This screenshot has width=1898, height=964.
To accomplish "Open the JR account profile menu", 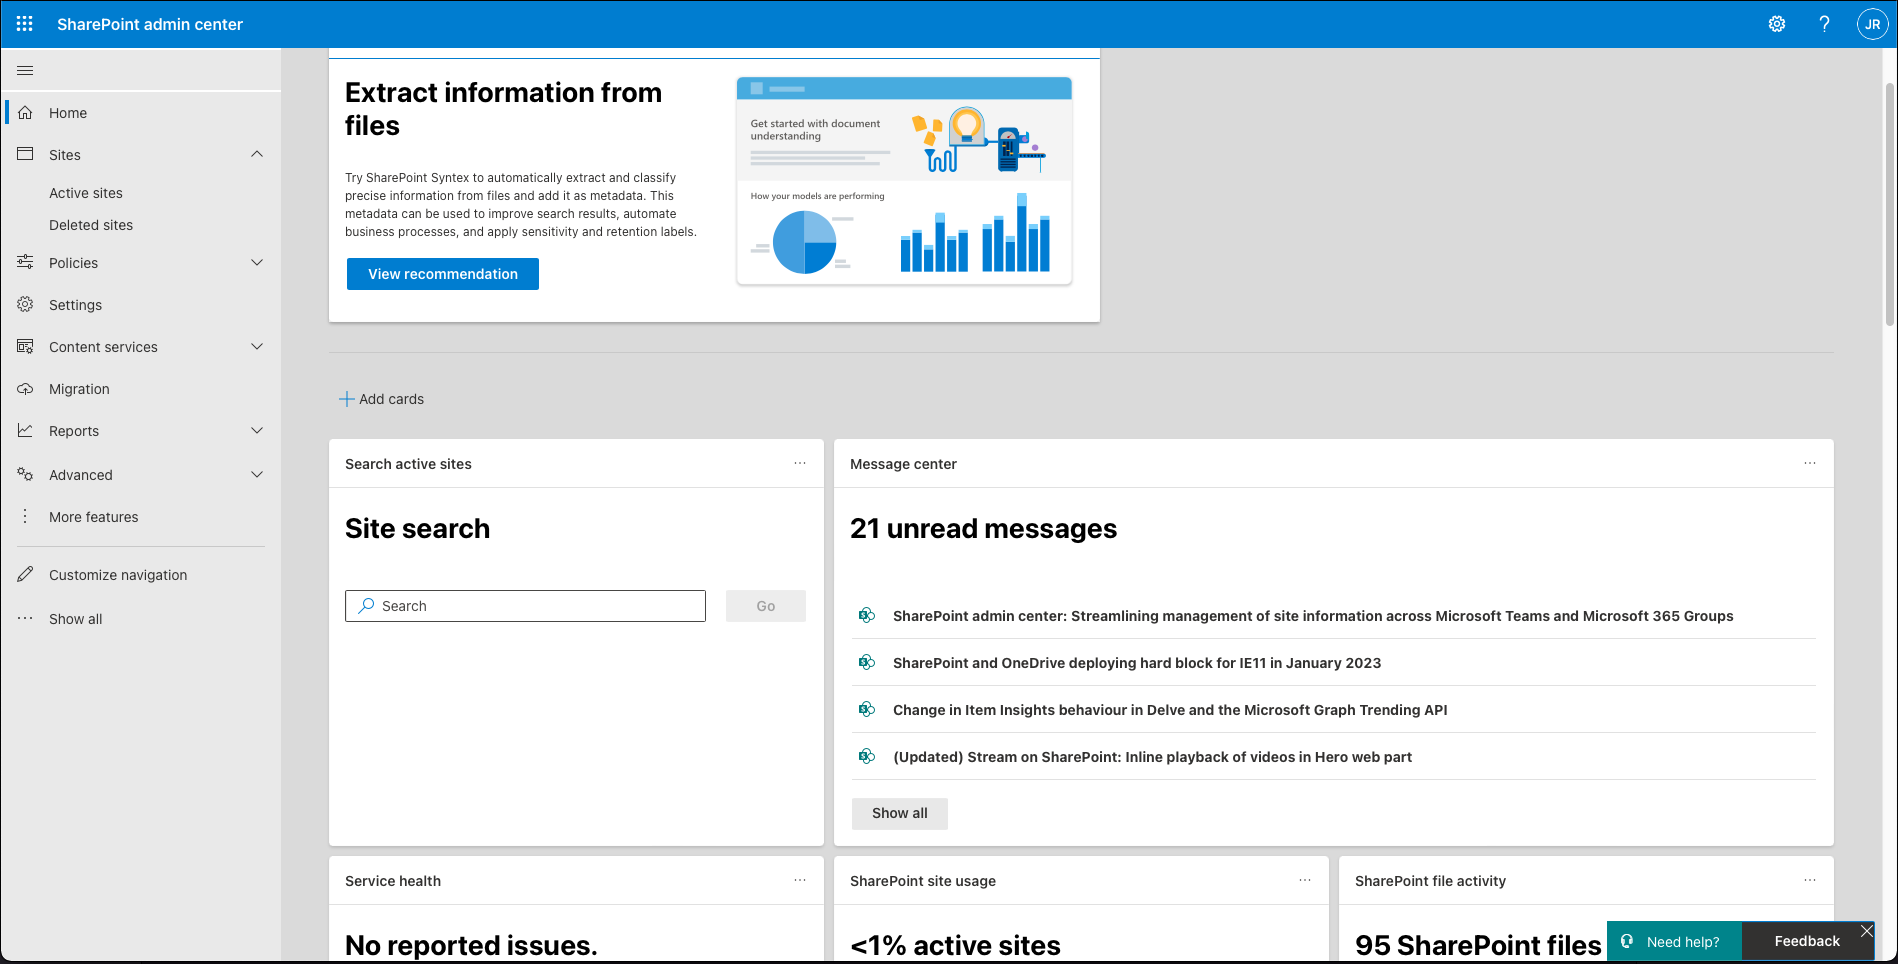I will 1872,24.
